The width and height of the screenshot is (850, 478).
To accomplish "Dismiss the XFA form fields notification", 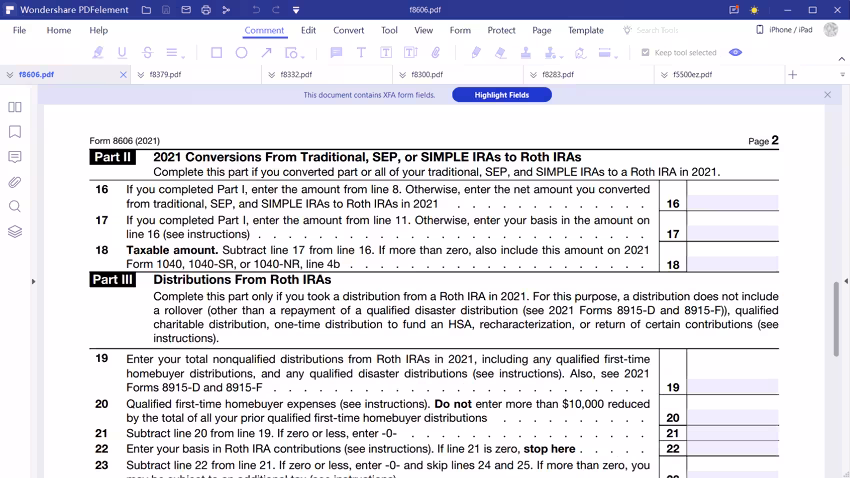I will click(827, 95).
